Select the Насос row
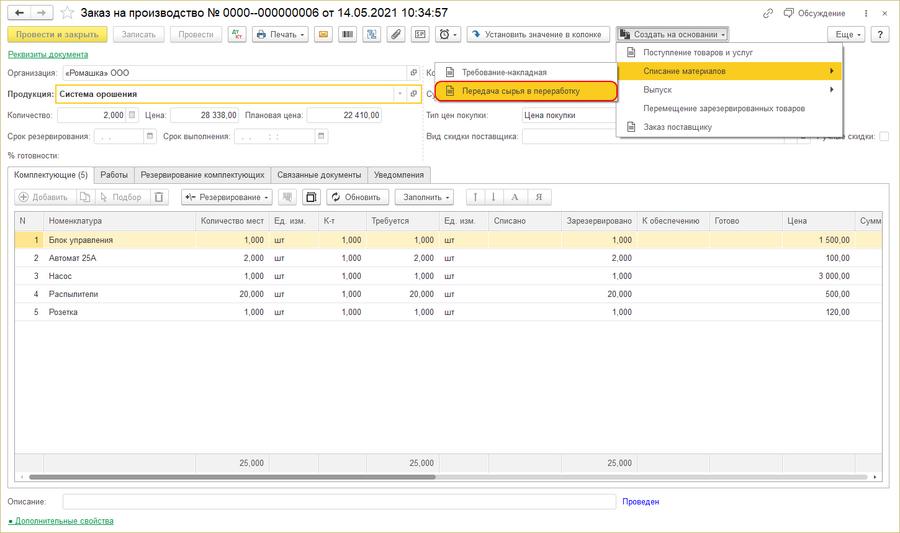Image resolution: width=900 pixels, height=533 pixels. click(x=448, y=276)
